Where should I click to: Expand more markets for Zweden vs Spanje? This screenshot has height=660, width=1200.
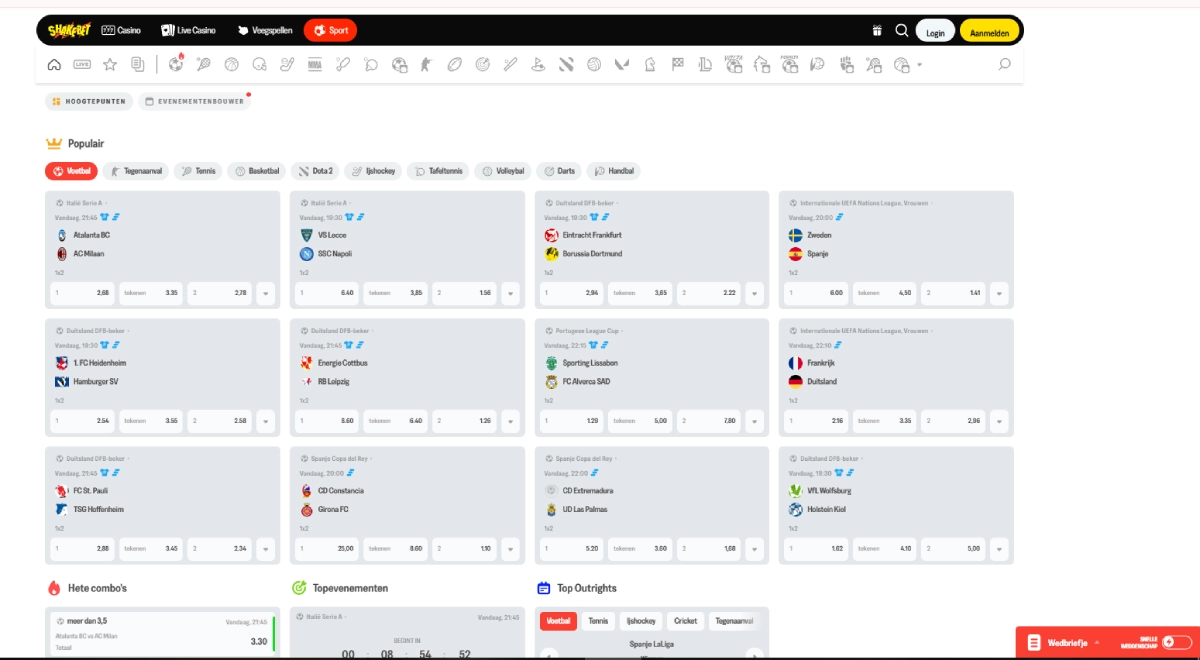click(999, 294)
